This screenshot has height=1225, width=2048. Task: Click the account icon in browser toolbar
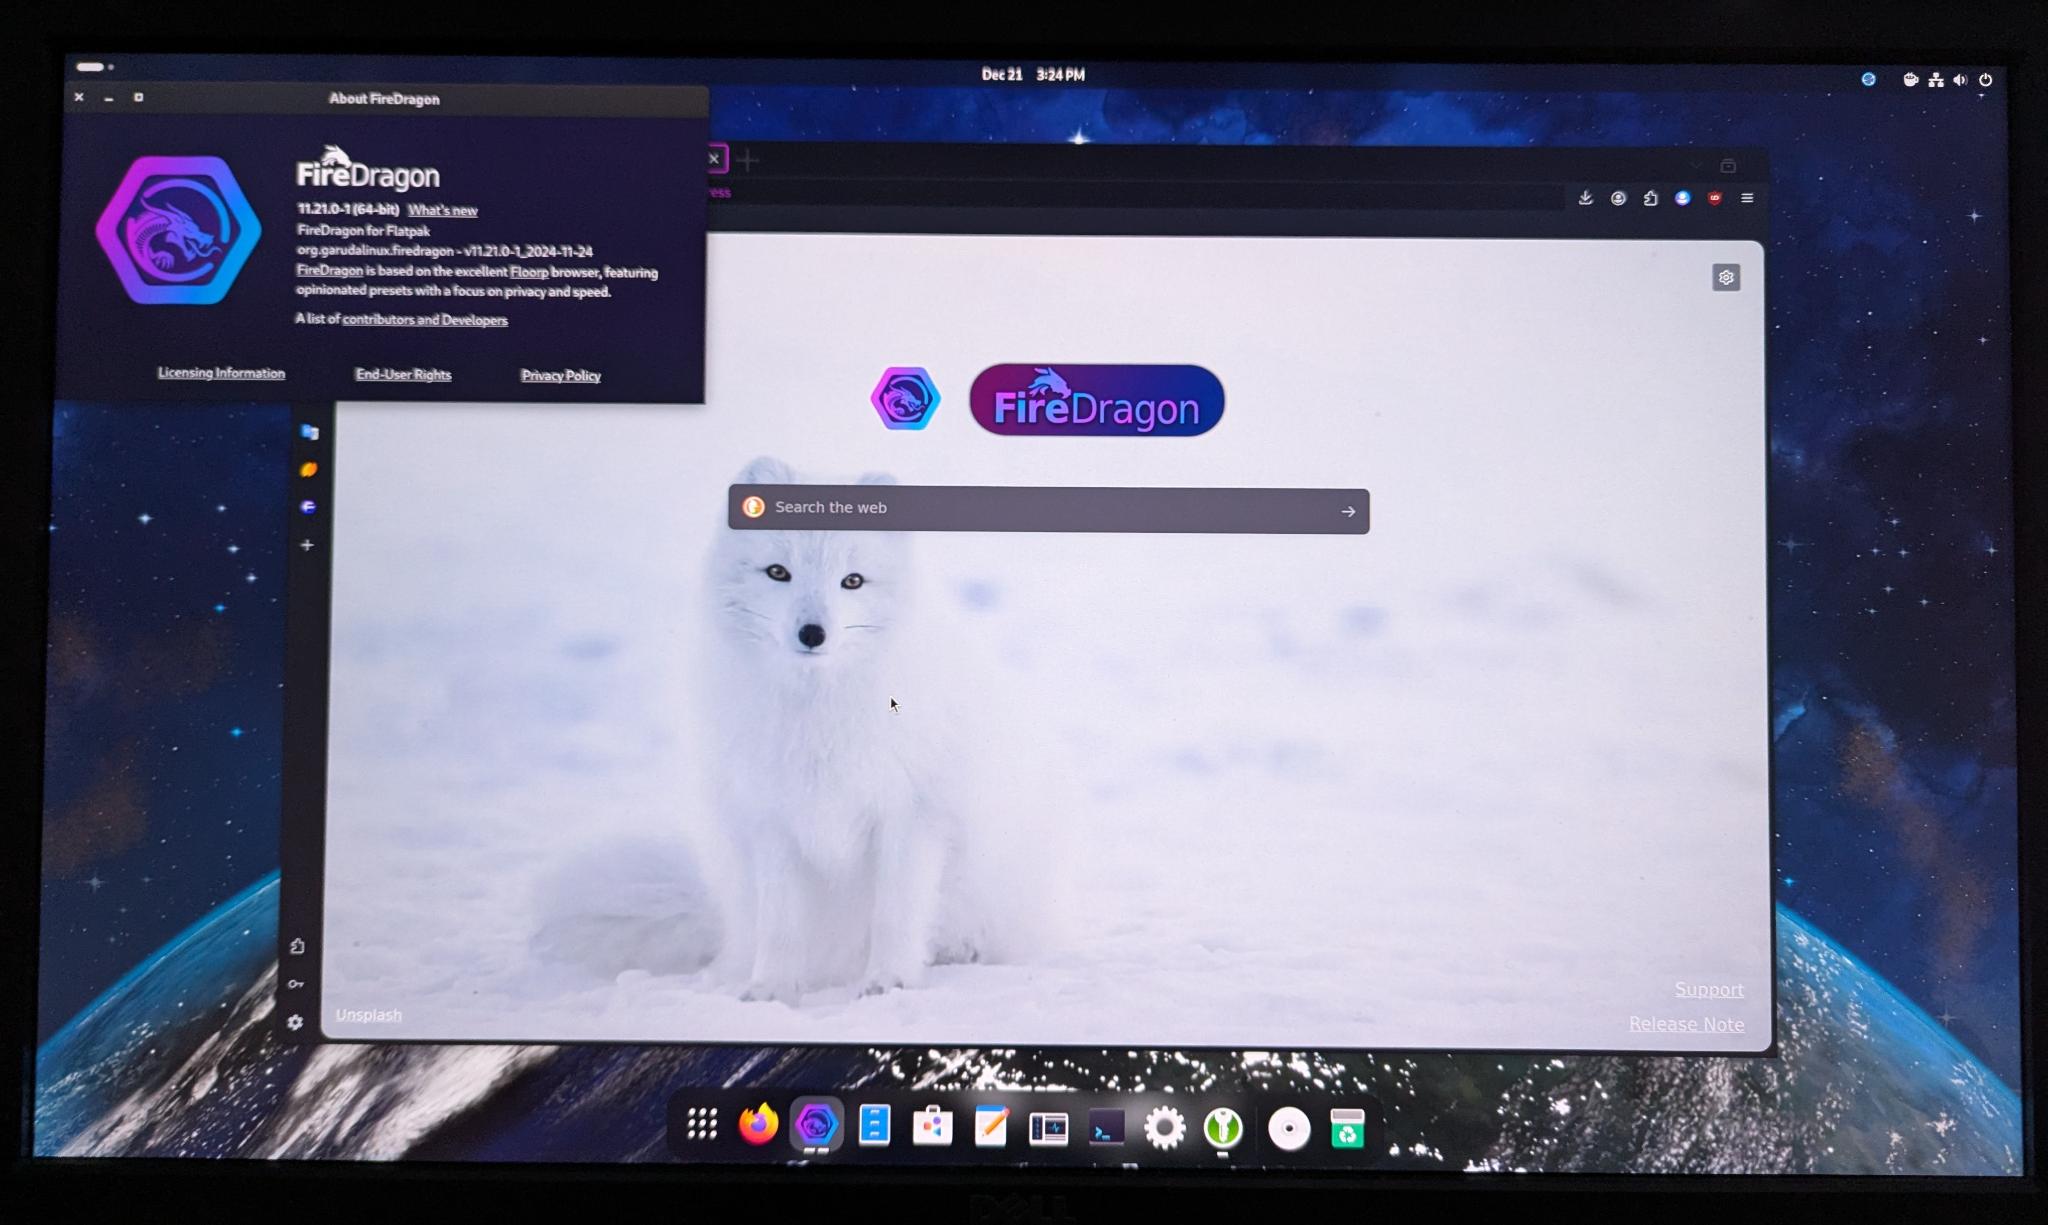pyautogui.click(x=1618, y=198)
